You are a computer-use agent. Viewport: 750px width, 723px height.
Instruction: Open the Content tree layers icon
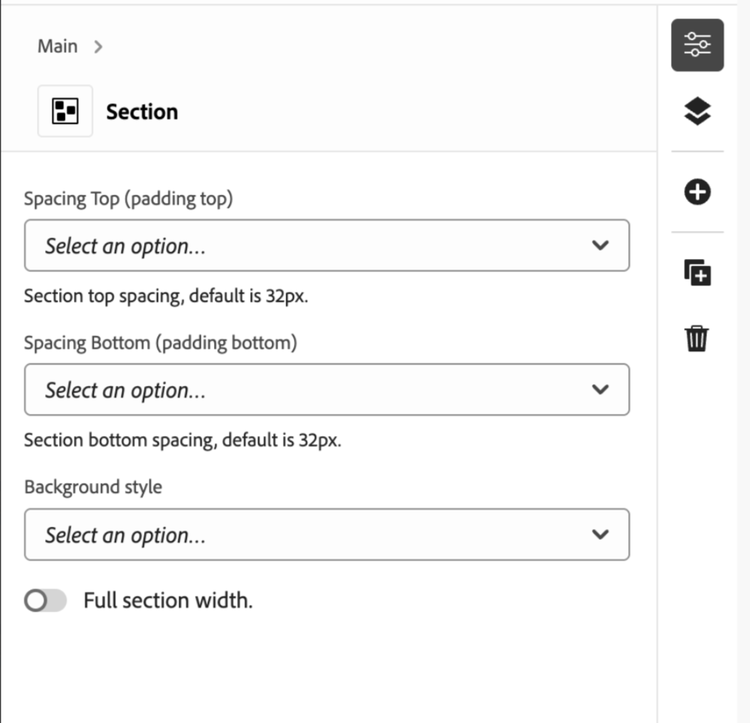coord(697,111)
